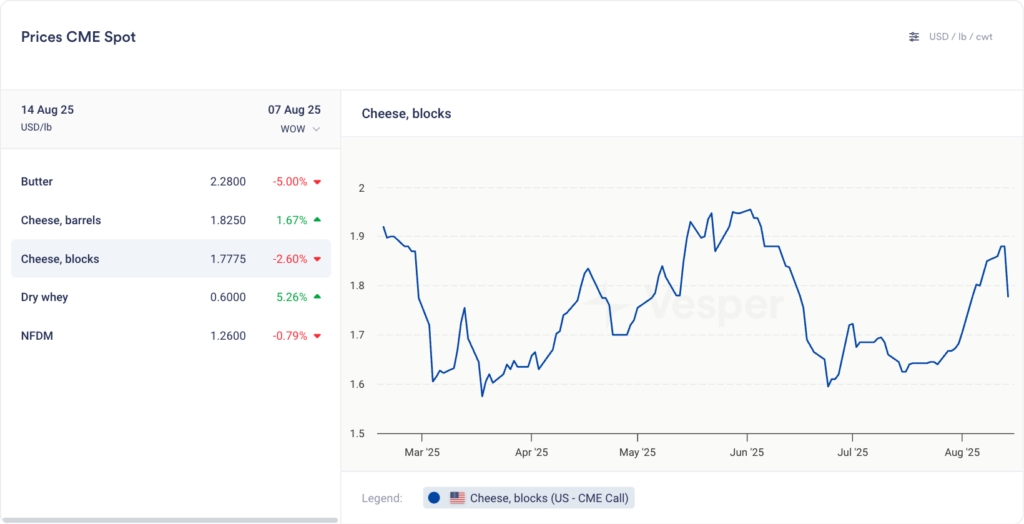Click the US flag icon in legend
The image size is (1024, 524).
(x=457, y=498)
